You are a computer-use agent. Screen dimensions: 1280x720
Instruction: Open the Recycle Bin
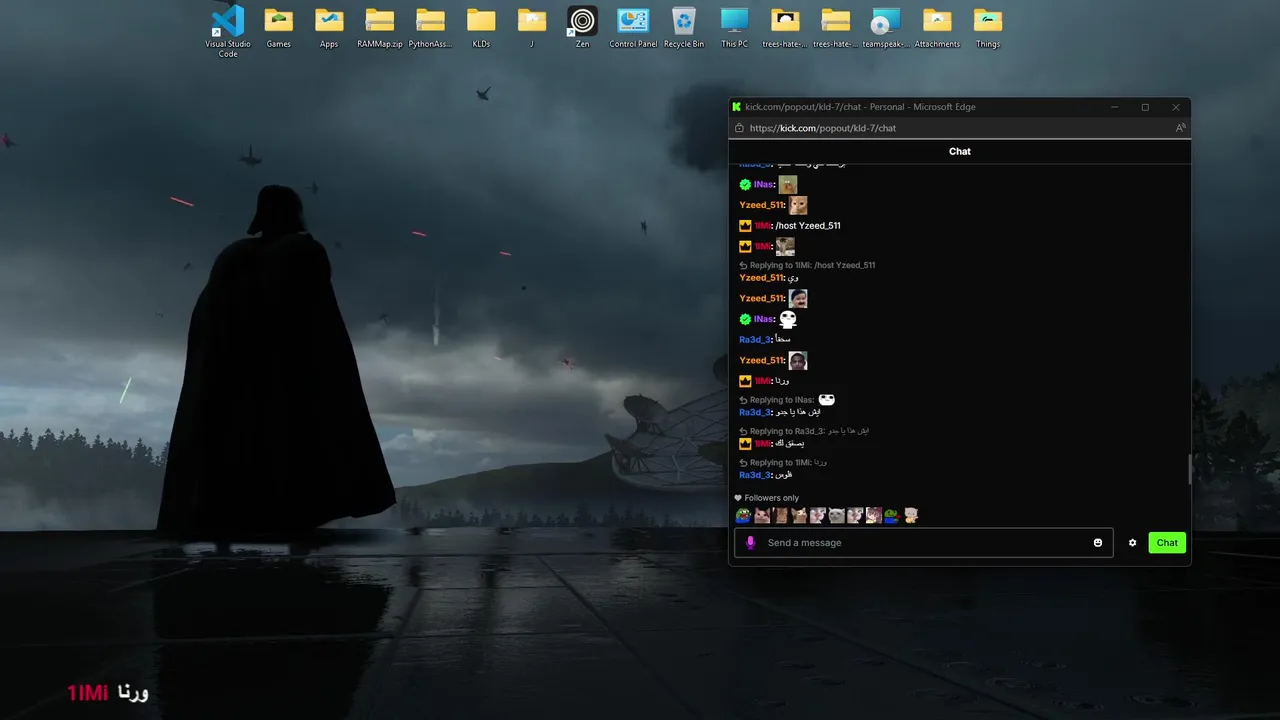[684, 28]
